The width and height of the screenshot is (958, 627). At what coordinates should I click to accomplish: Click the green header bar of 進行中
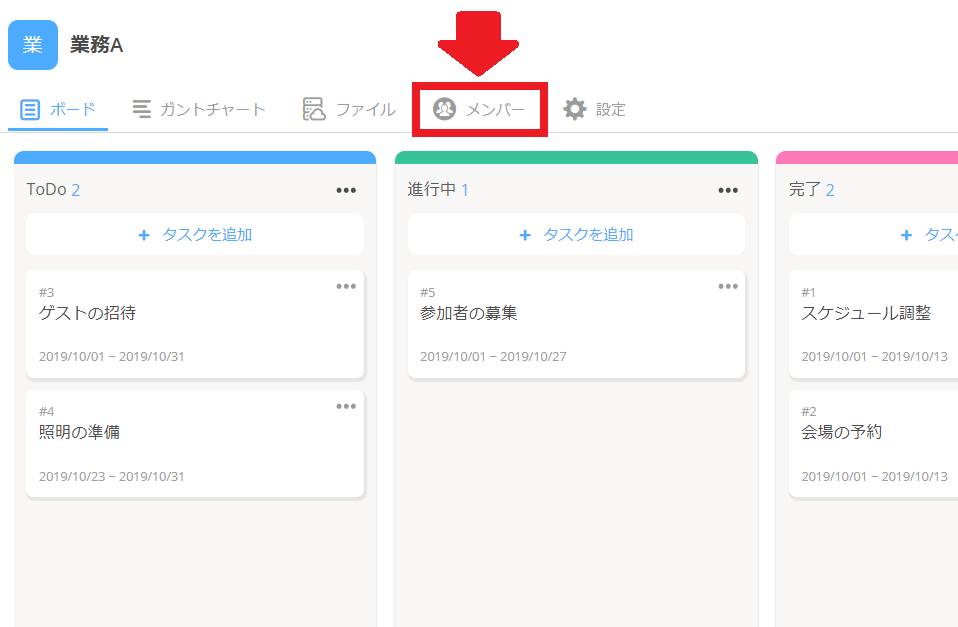[576, 155]
